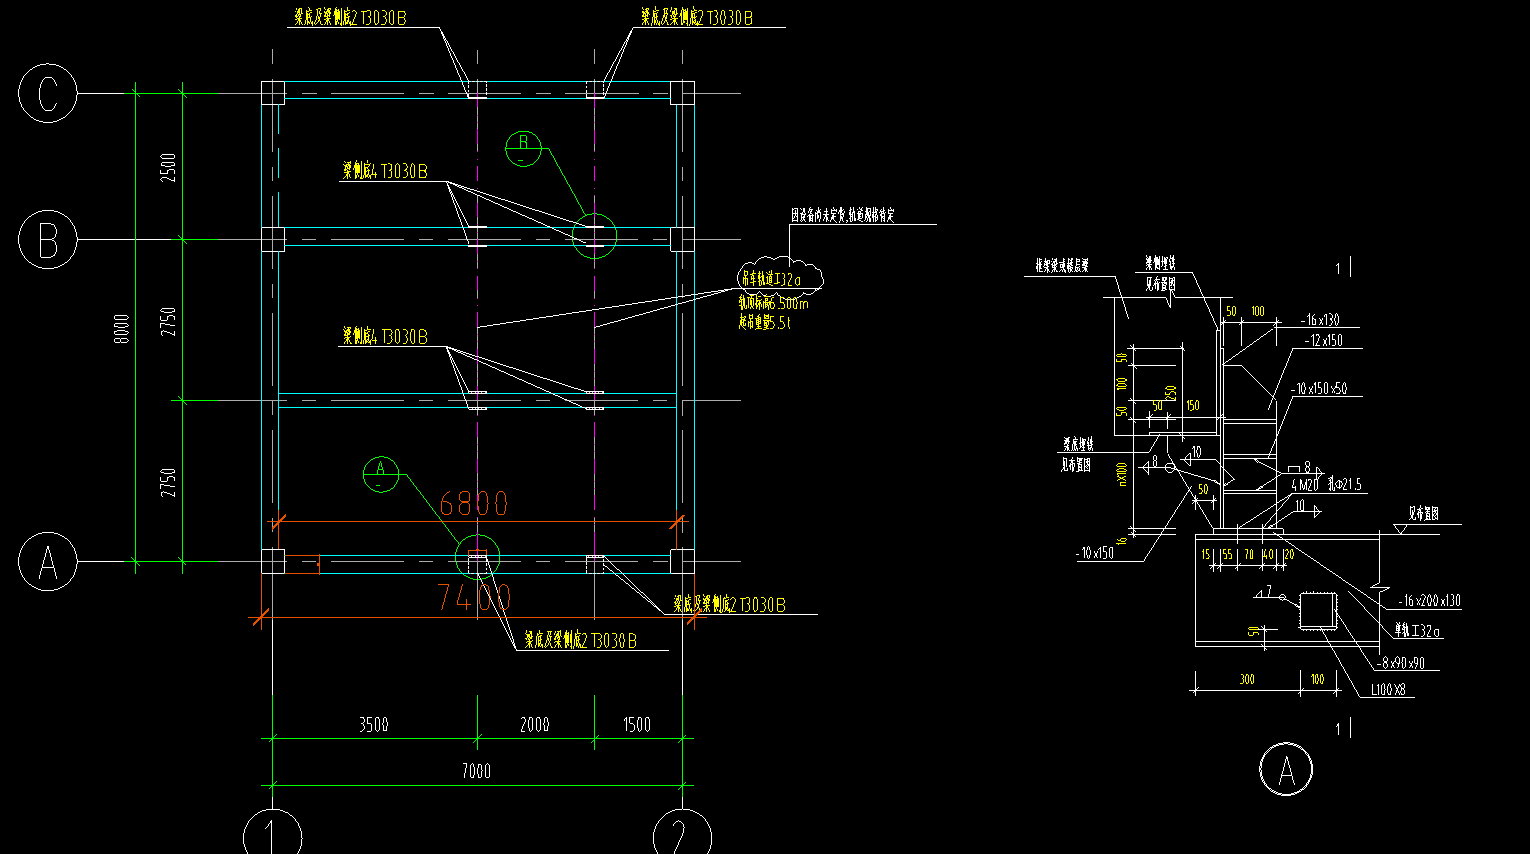Viewport: 1530px width, 854px height.
Task: Click the orange 7400 dimension text
Action: tap(474, 598)
